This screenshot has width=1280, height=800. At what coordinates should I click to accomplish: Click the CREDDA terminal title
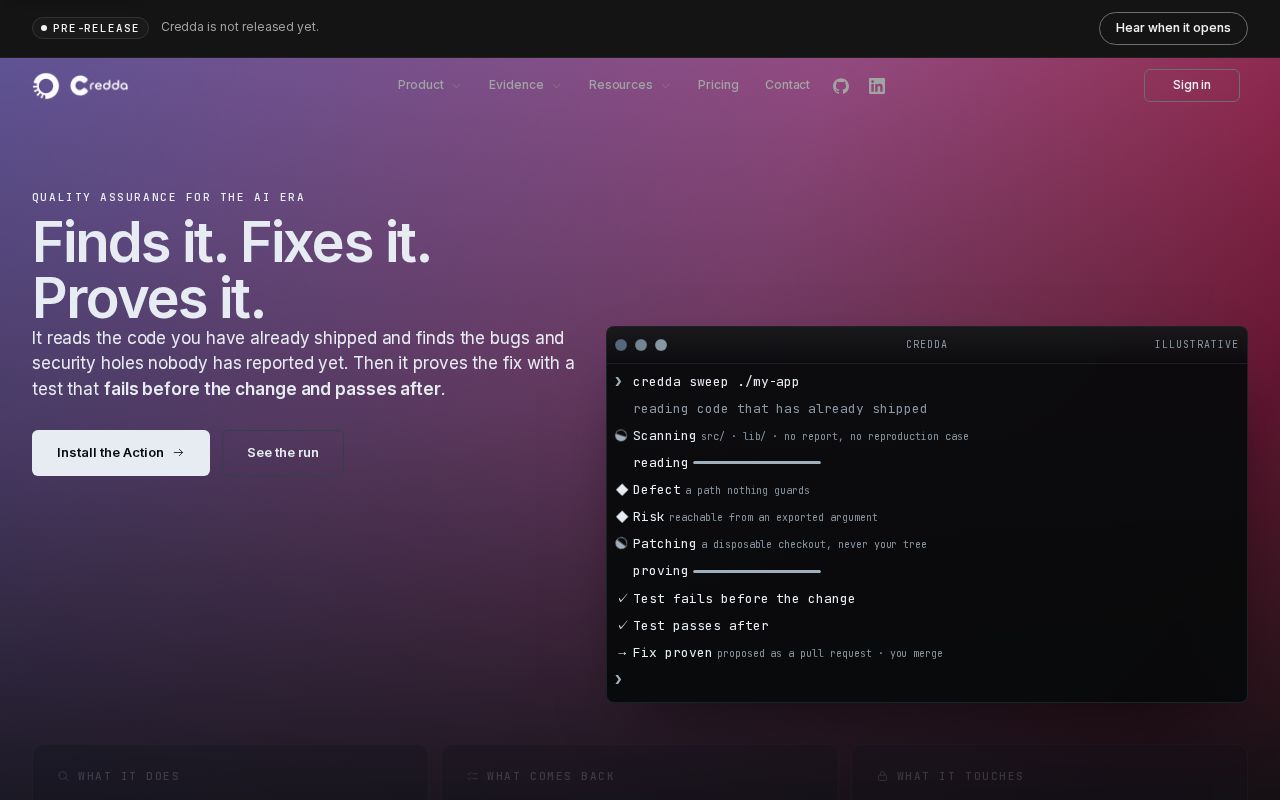tap(927, 345)
